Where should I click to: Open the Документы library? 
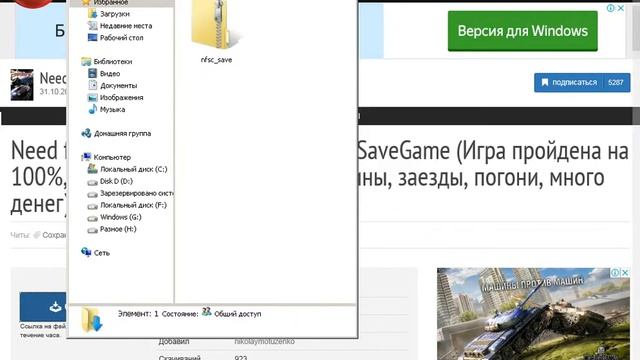pos(118,86)
